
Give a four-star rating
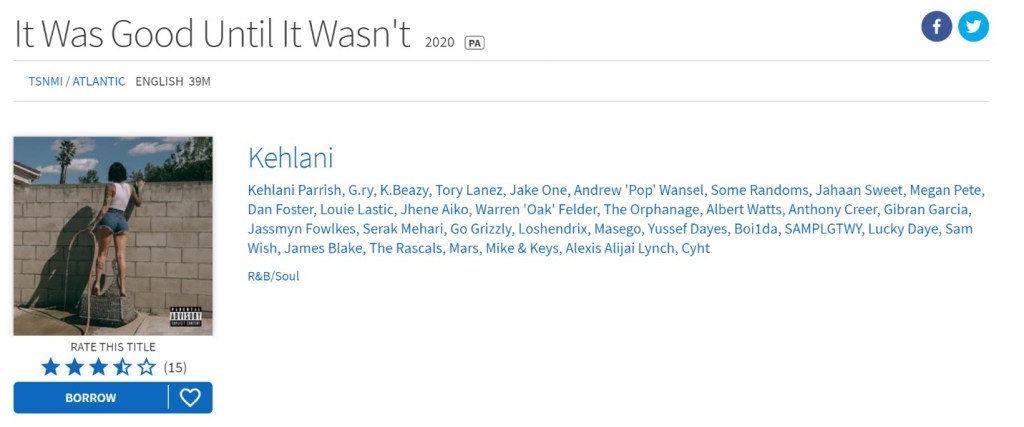click(122, 367)
